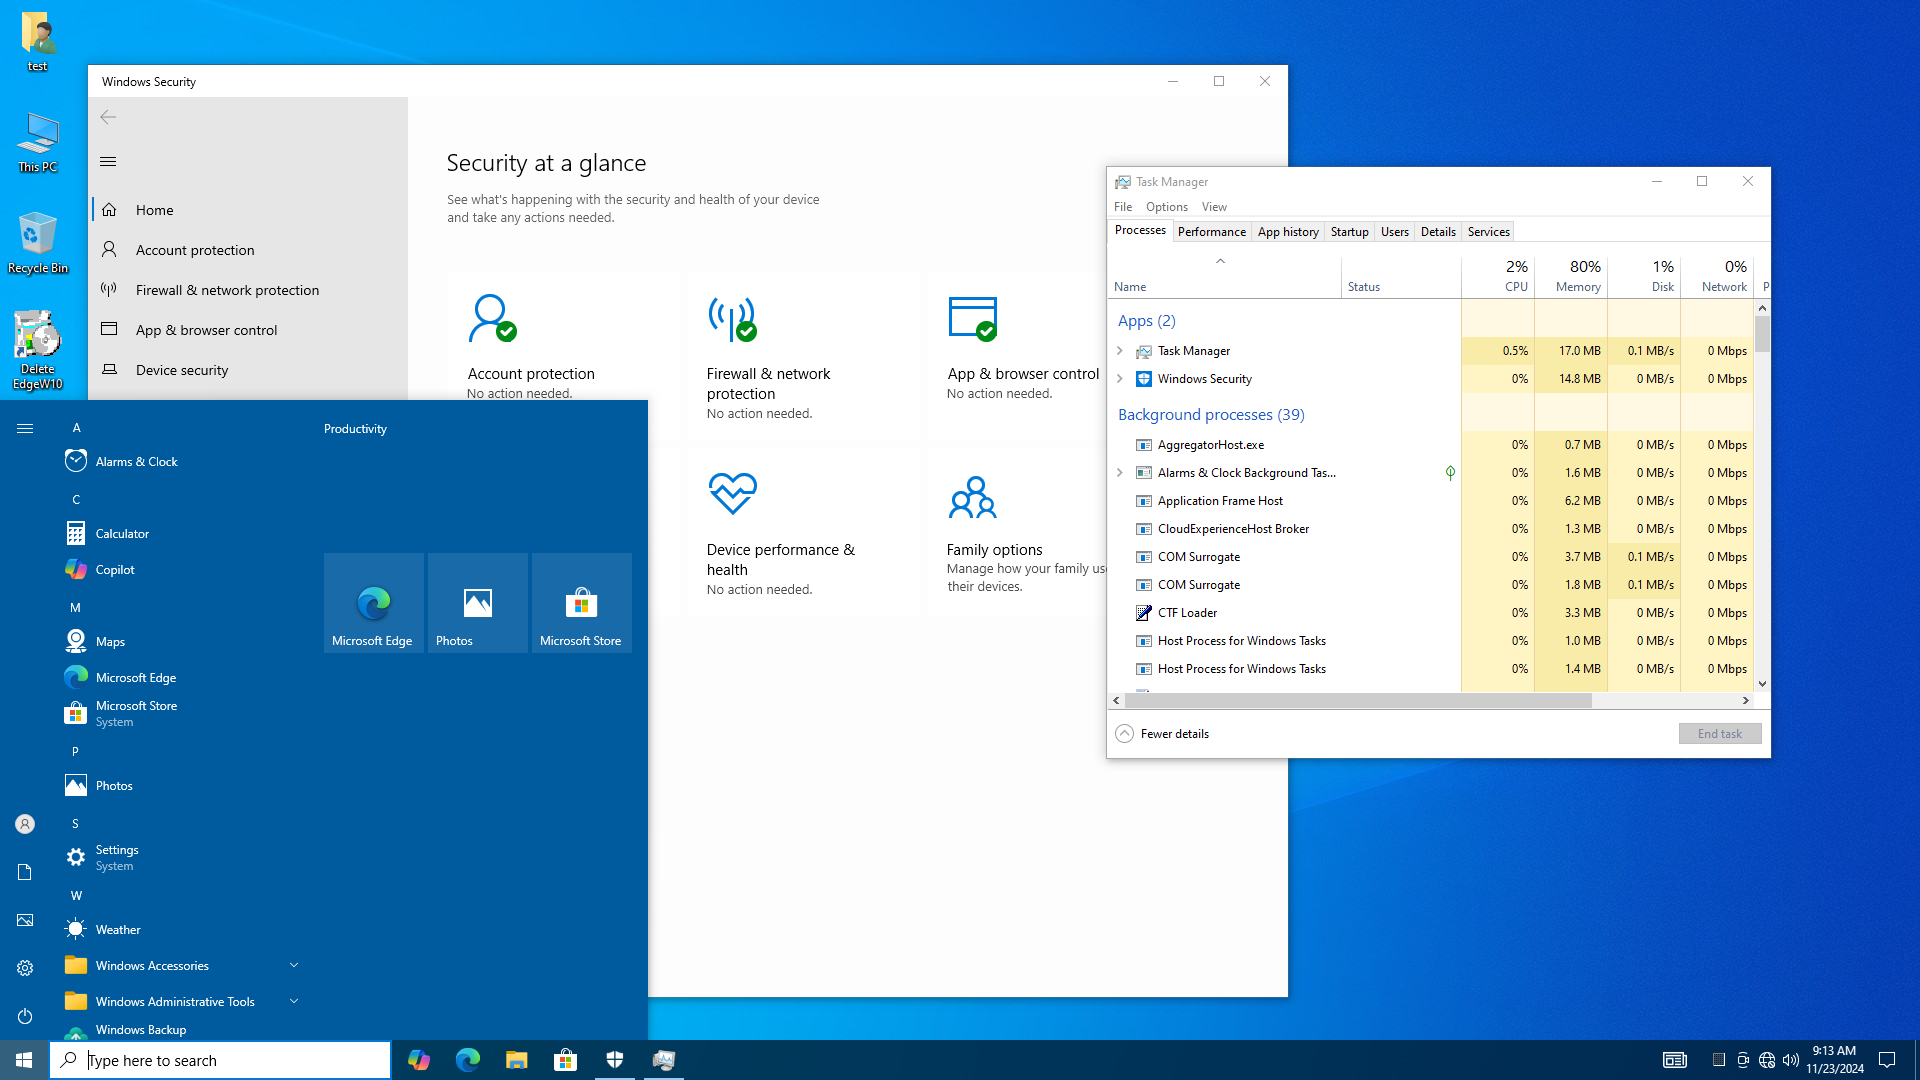Image resolution: width=1920 pixels, height=1080 pixels.
Task: Click the End task button
Action: pos(1719,734)
